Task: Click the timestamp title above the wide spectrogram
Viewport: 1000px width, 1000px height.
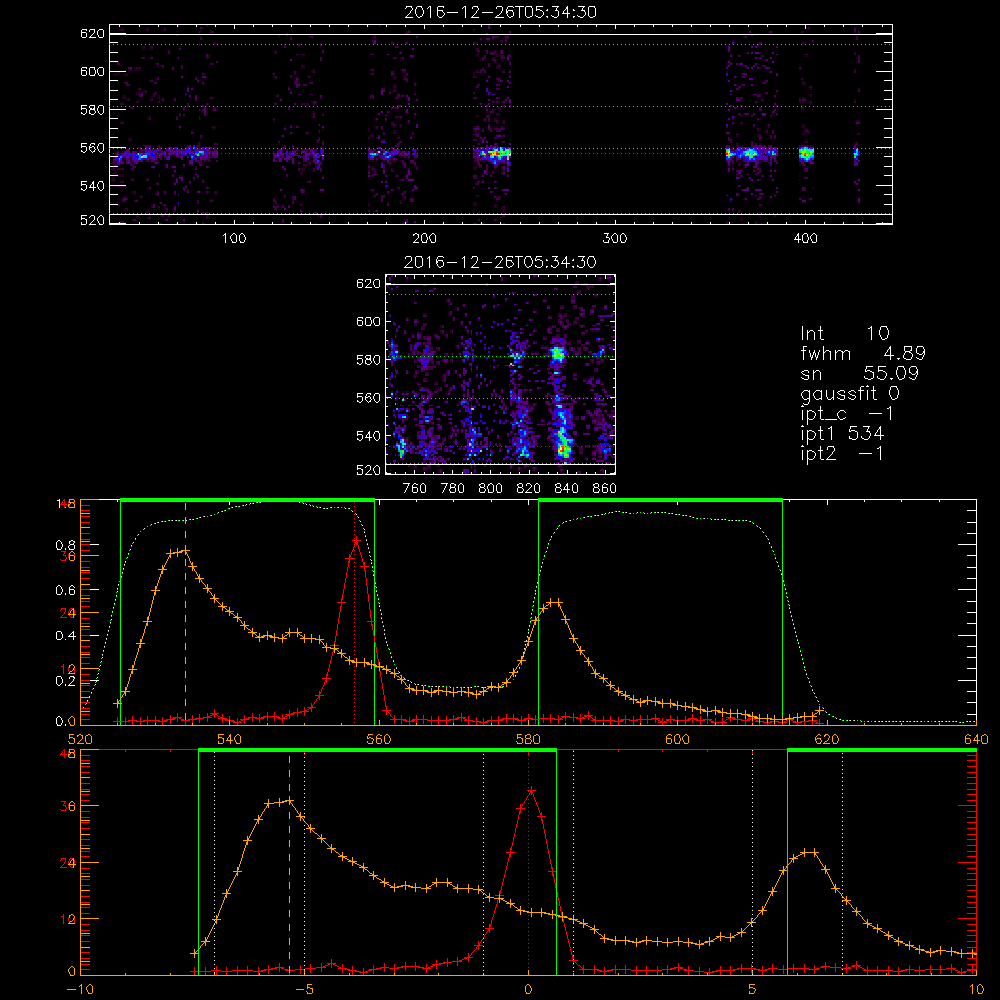Action: point(501,12)
